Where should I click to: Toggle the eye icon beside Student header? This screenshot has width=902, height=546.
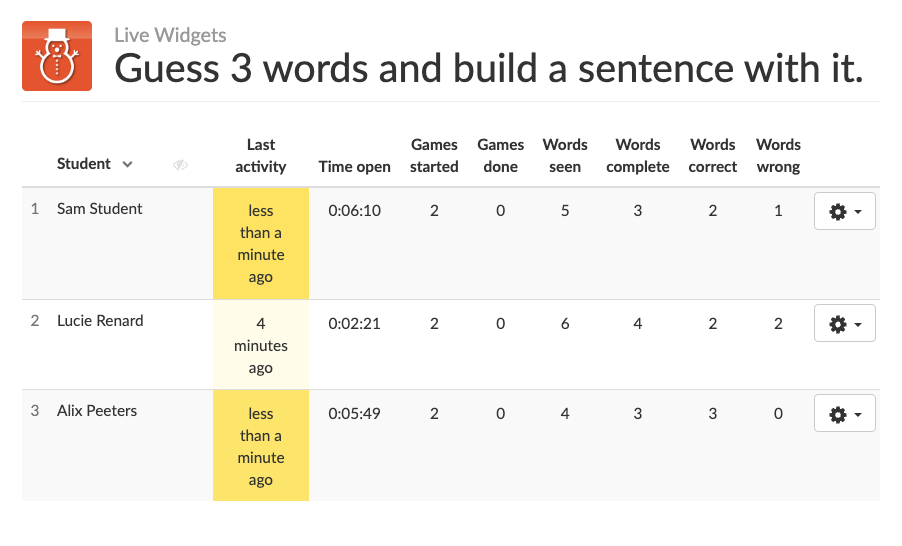[180, 165]
